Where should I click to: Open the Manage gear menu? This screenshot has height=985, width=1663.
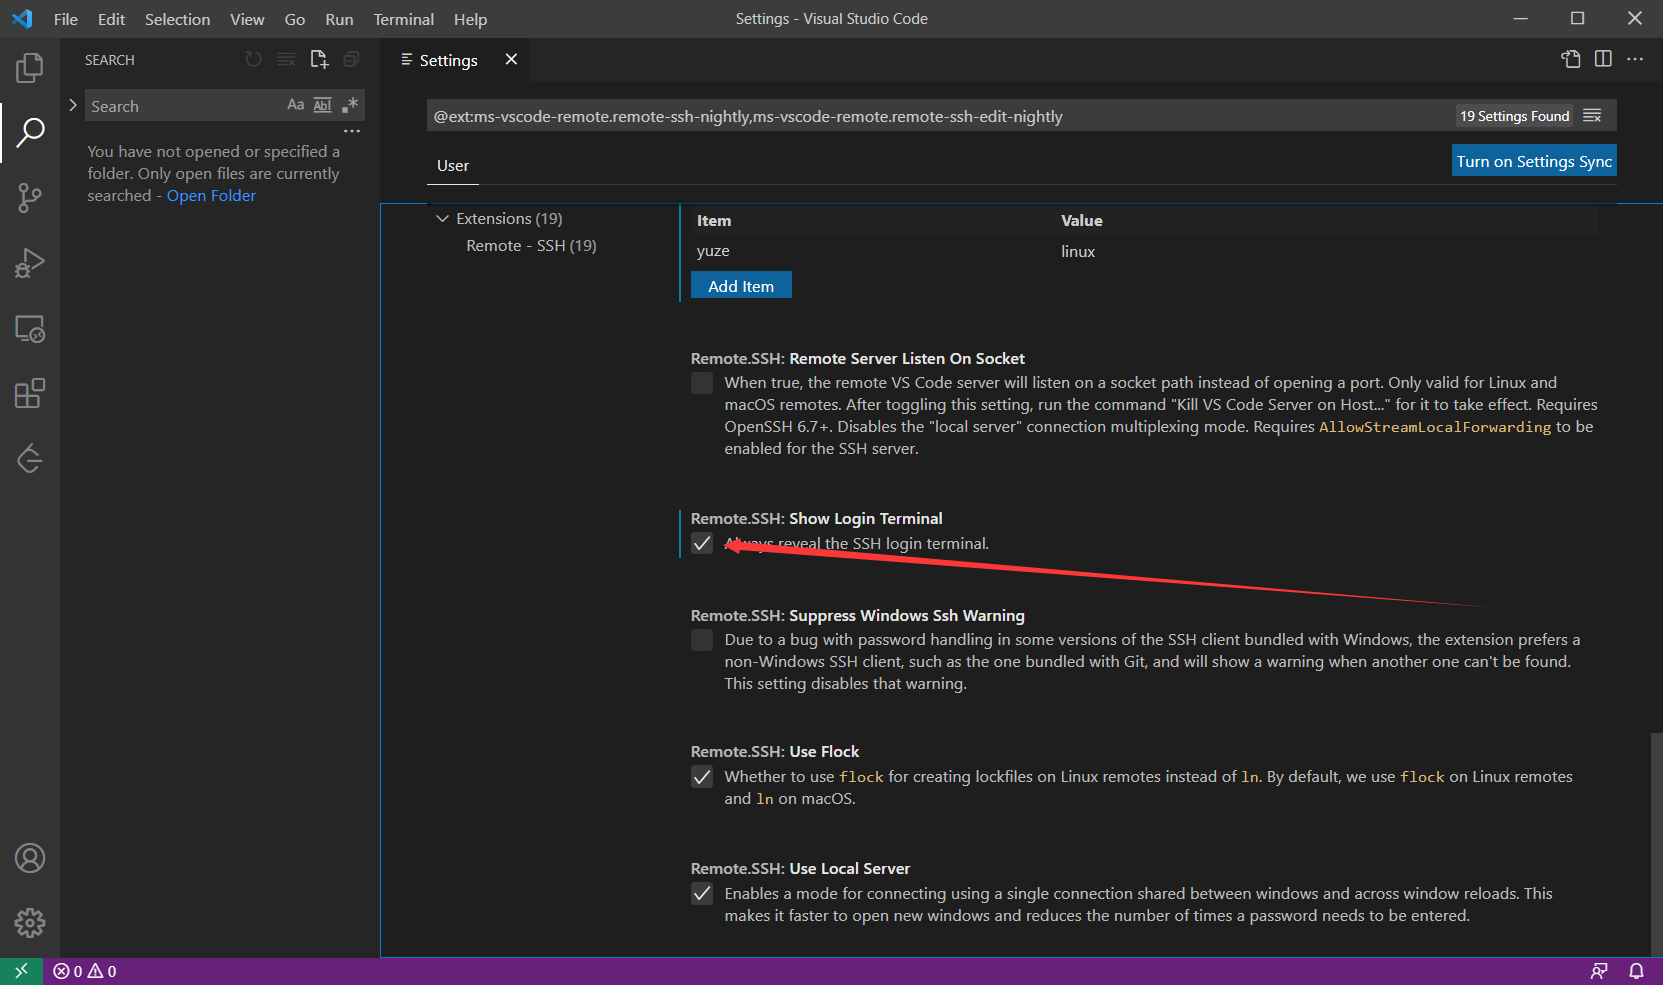click(30, 923)
